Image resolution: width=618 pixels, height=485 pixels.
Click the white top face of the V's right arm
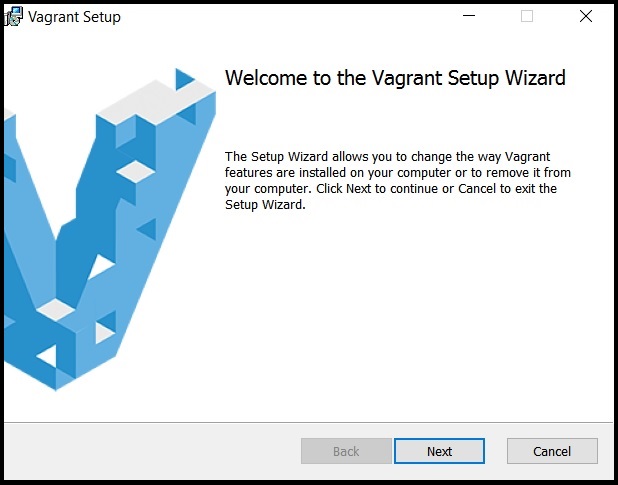[x=156, y=102]
